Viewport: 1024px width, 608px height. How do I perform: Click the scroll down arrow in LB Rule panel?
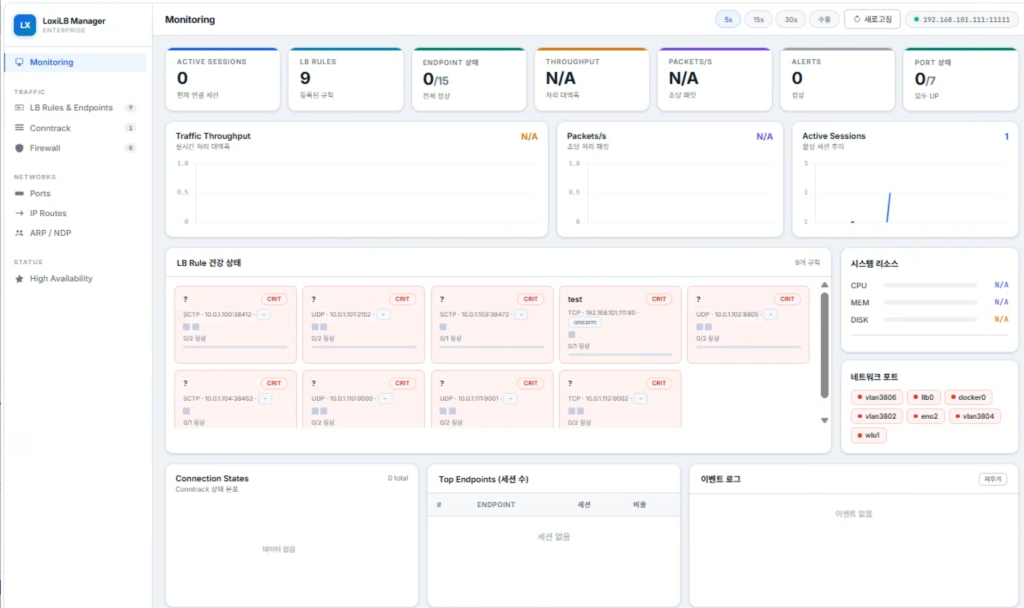point(824,420)
